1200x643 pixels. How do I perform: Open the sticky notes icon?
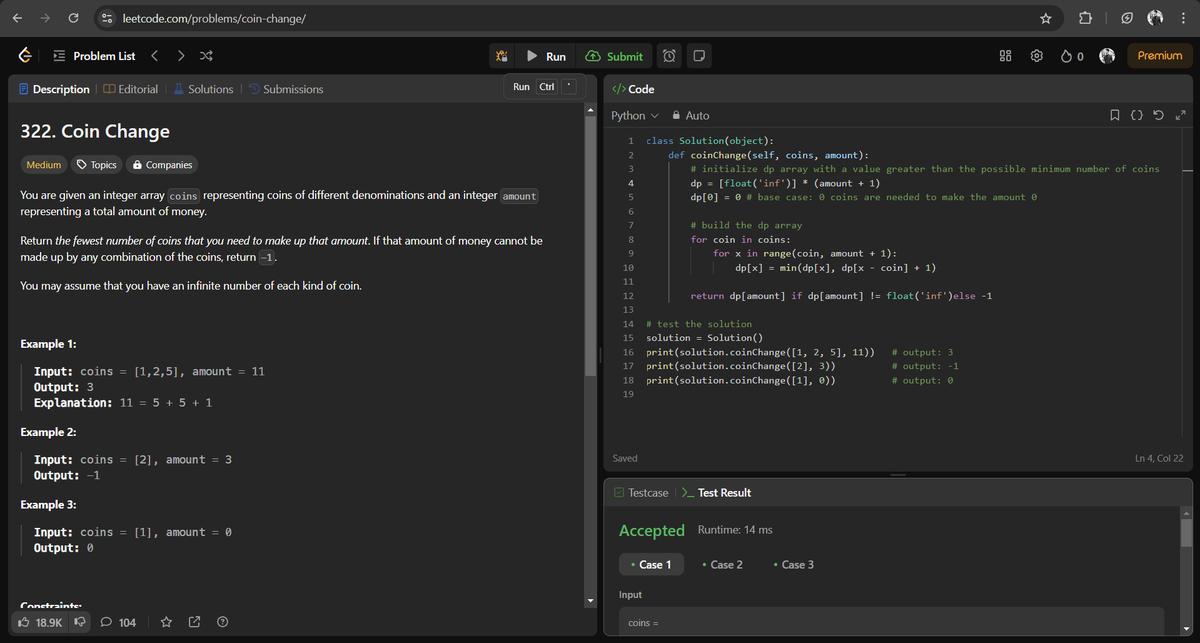(x=699, y=57)
